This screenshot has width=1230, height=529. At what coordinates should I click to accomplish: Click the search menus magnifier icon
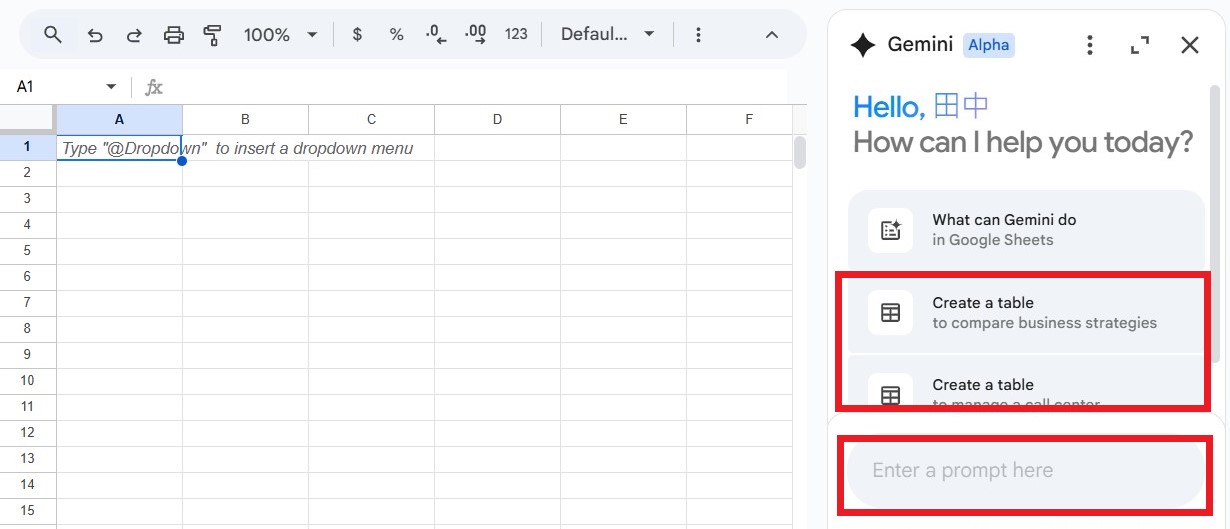tap(53, 35)
